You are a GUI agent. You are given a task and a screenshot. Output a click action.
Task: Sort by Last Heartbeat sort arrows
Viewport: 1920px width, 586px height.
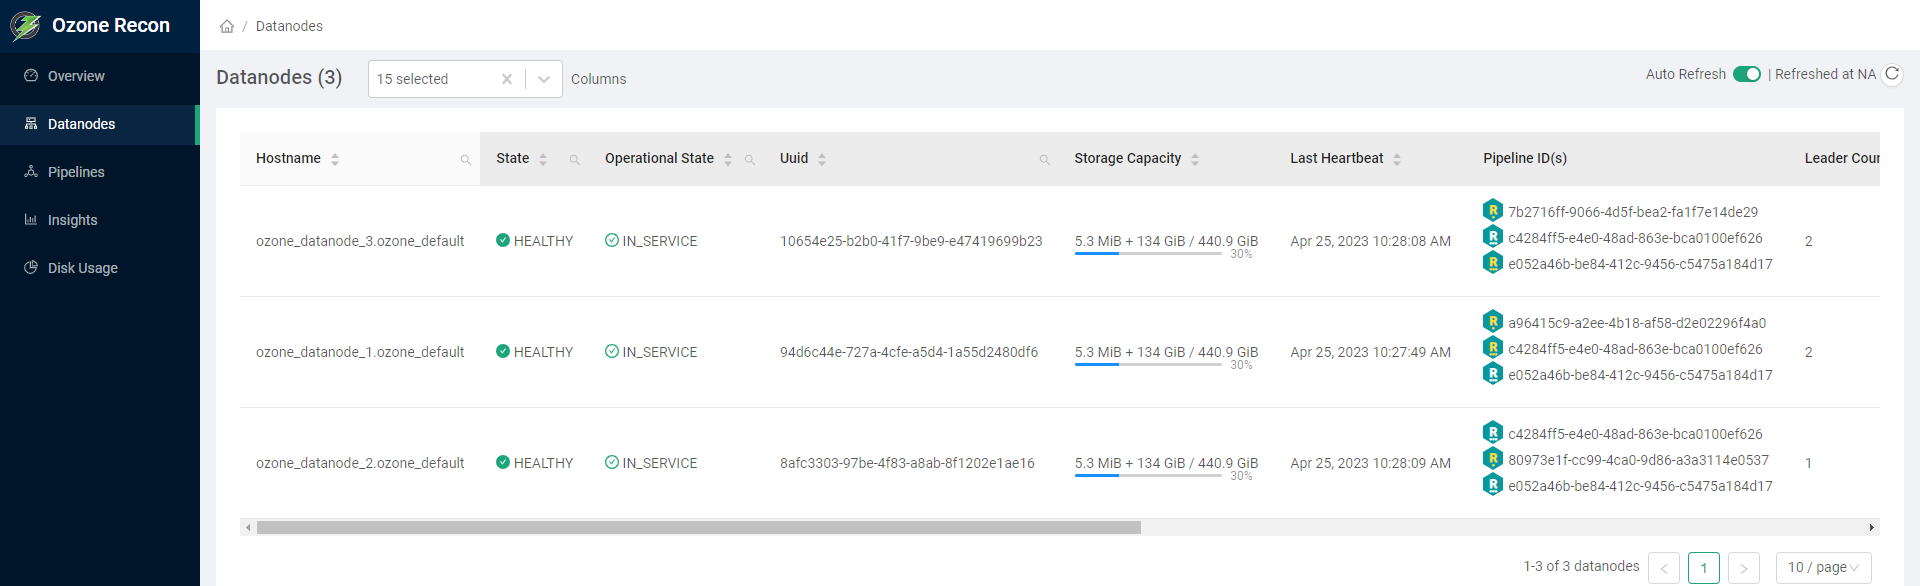coord(1397,159)
